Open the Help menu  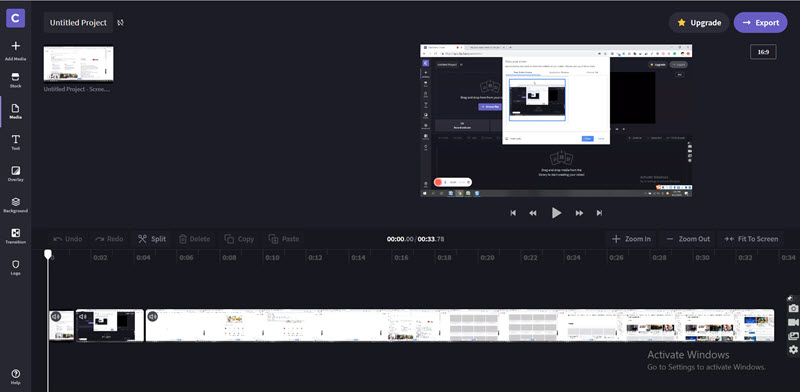tap(15, 377)
